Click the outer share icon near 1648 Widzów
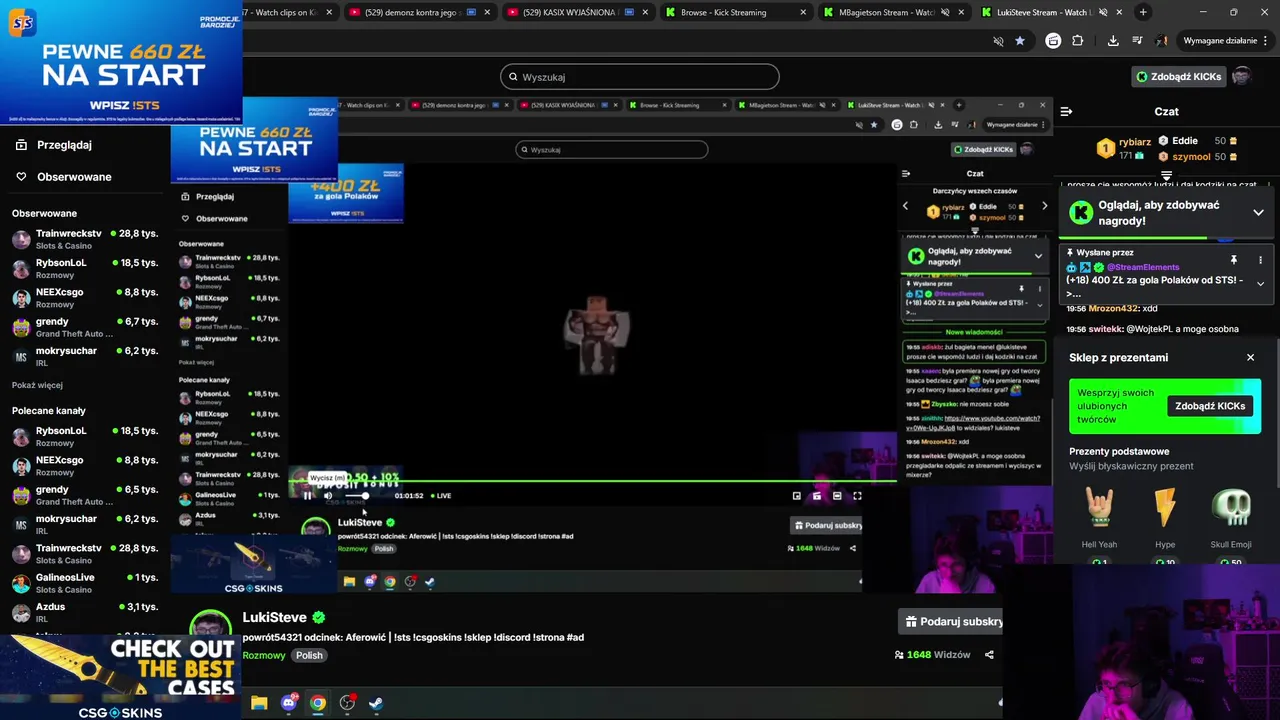The image size is (1280, 720). 989,655
